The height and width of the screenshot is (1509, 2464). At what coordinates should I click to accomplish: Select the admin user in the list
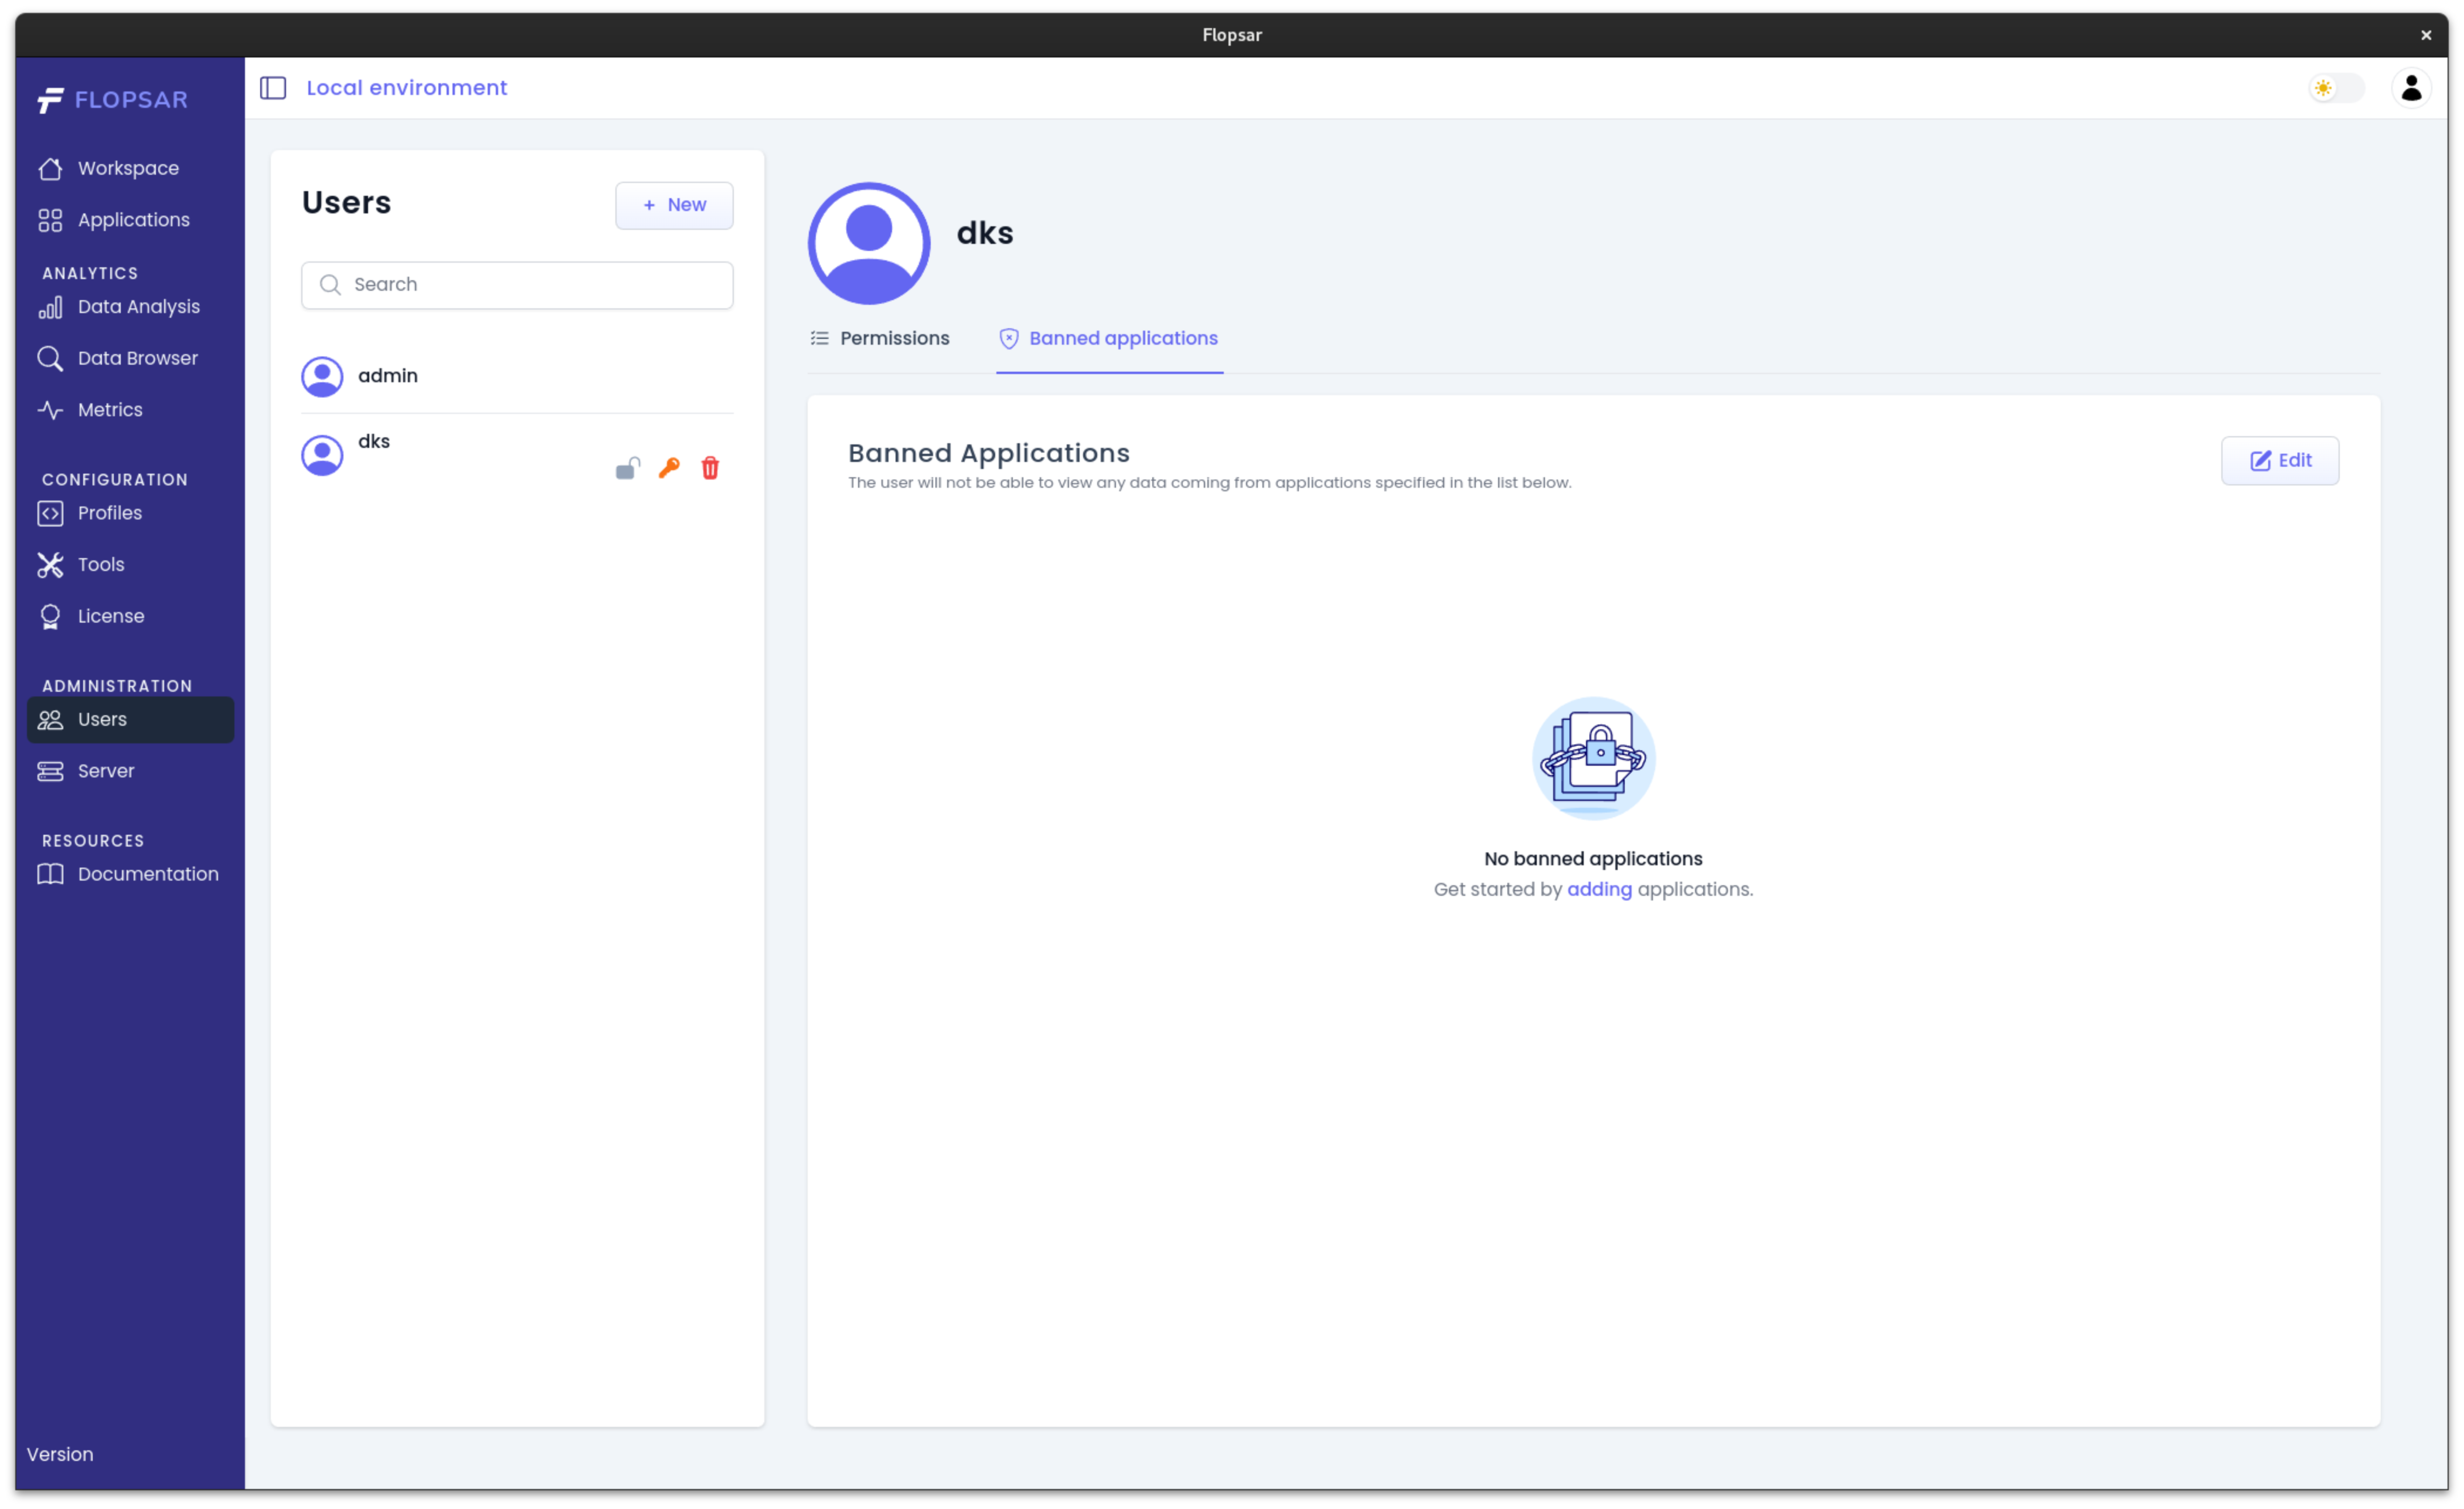tap(388, 376)
